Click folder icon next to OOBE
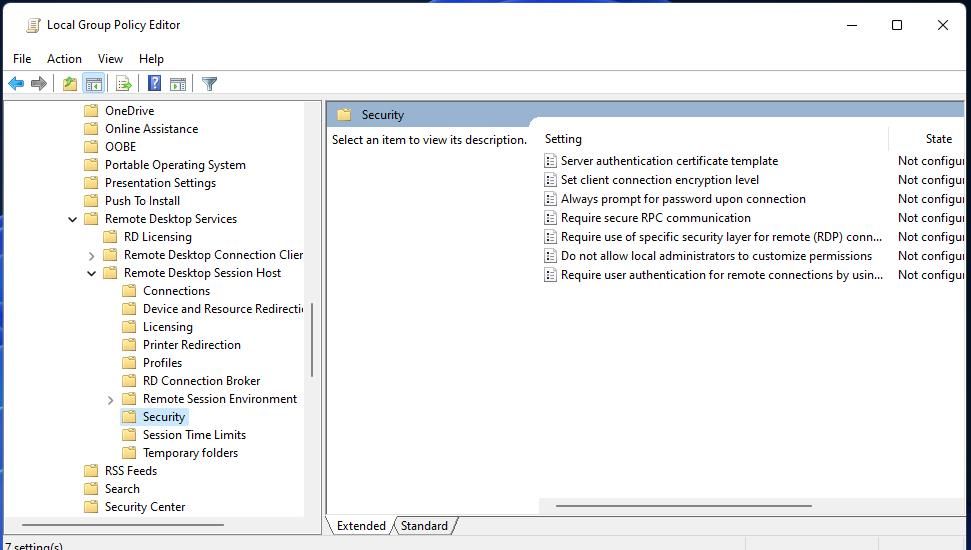Image resolution: width=971 pixels, height=550 pixels. pyautogui.click(x=91, y=147)
